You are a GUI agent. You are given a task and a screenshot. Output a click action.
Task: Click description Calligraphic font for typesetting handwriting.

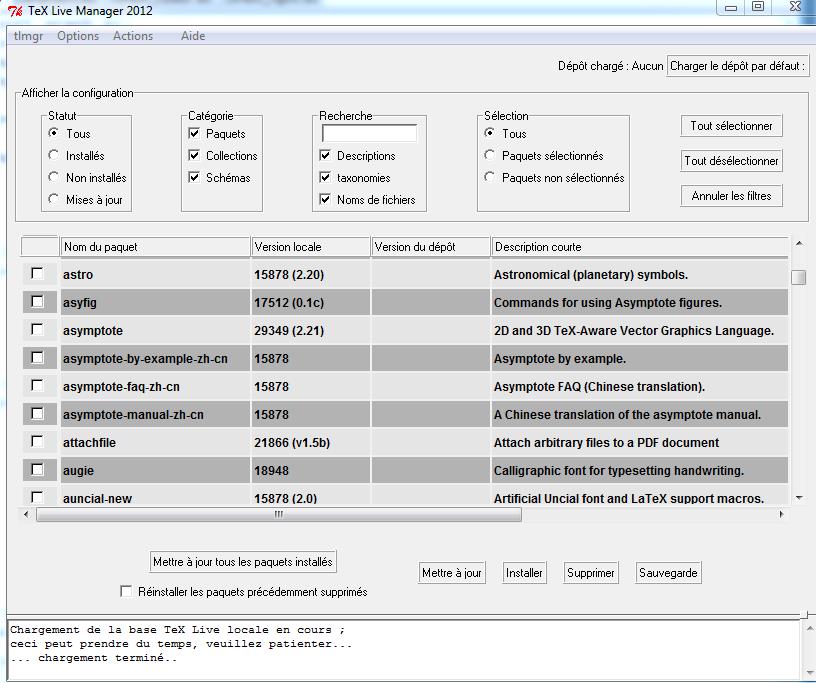[619, 471]
